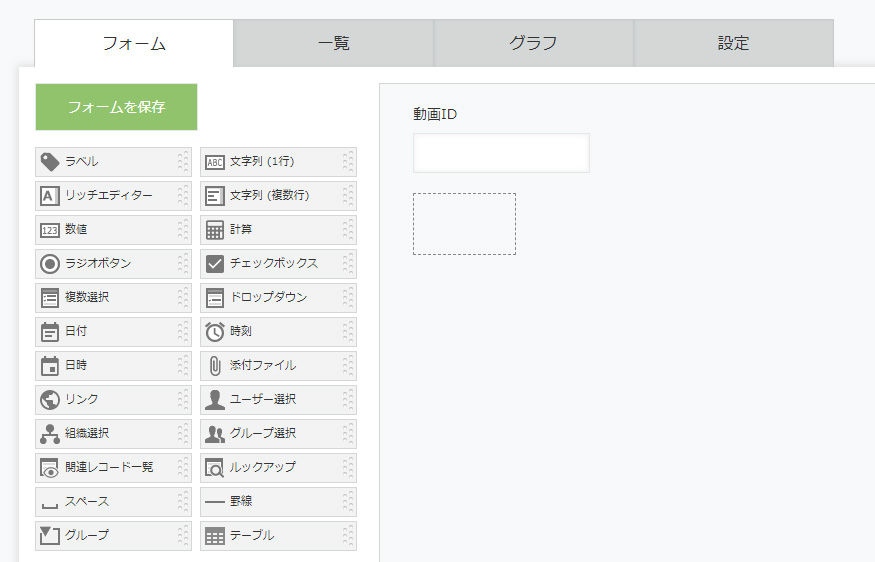Click the グループ選択 label text
Viewport: 875px width, 562px height.
(x=263, y=433)
